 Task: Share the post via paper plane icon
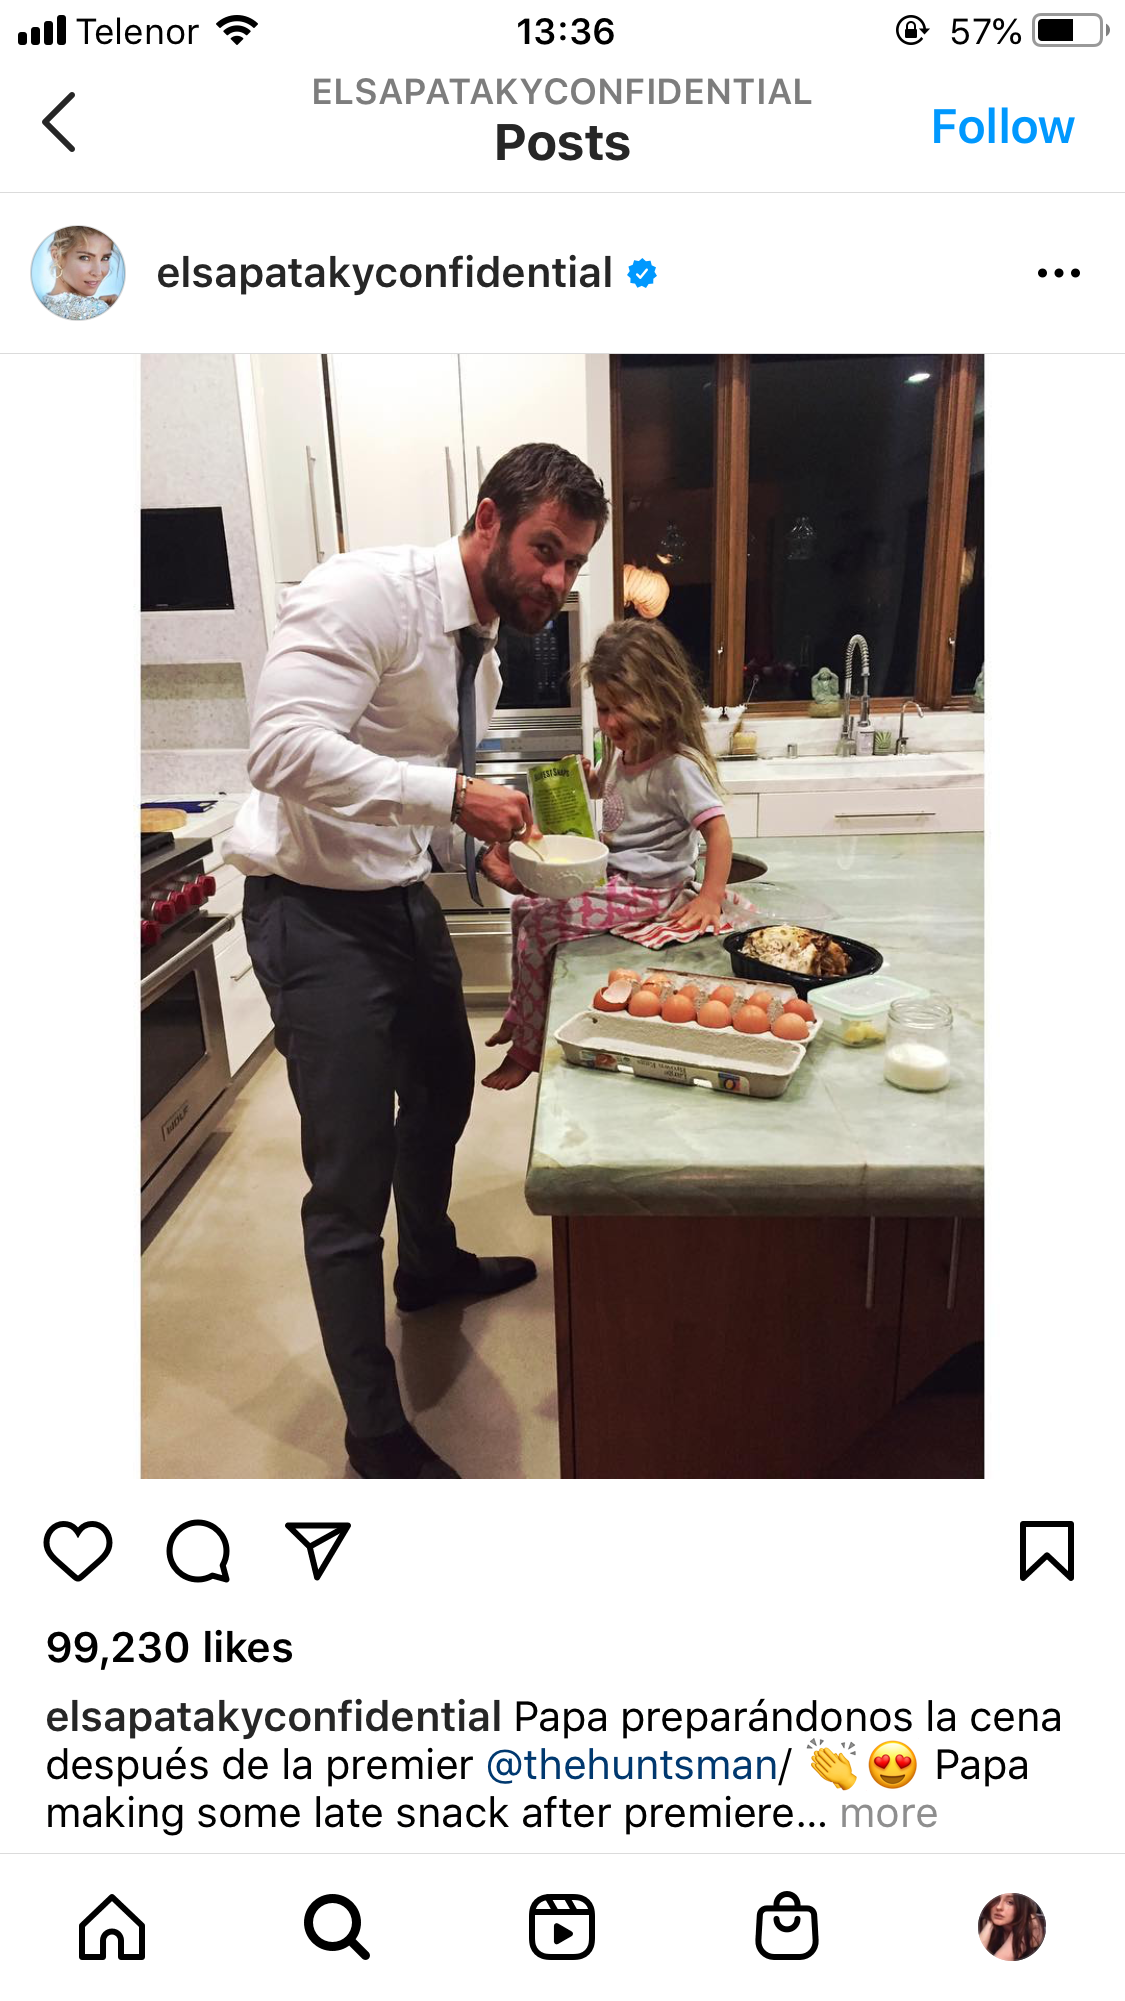point(318,1551)
